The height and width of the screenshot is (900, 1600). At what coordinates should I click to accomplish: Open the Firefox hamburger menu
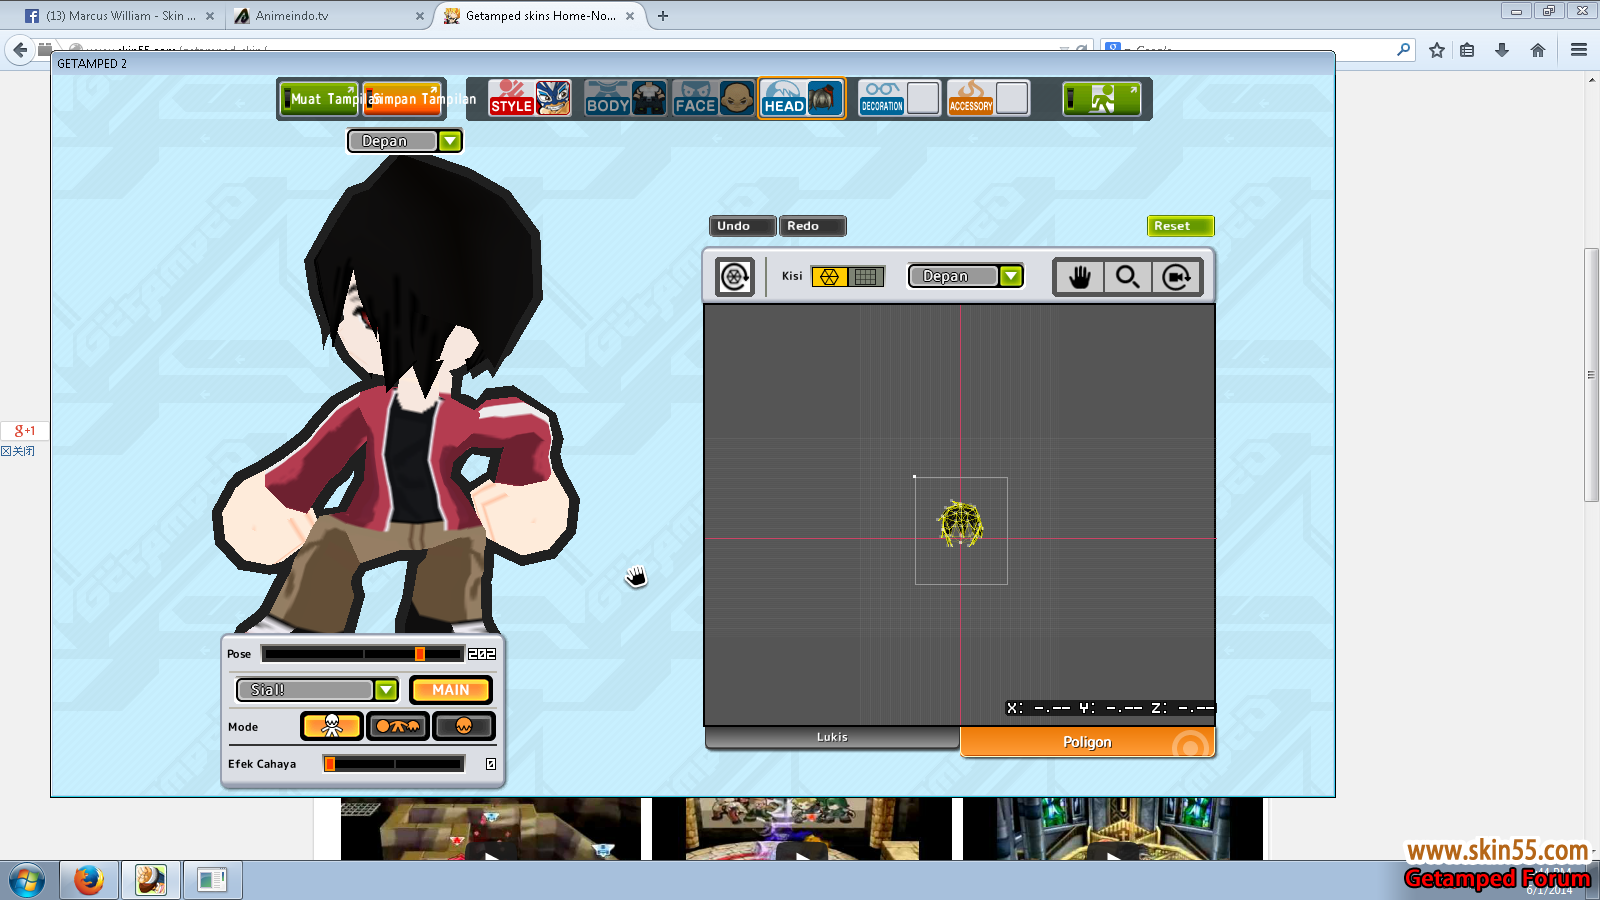pos(1579,50)
